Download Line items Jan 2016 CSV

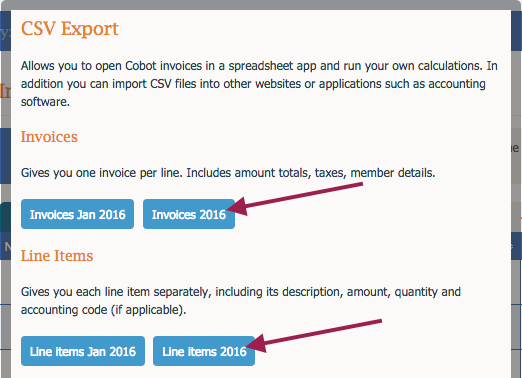pos(83,351)
